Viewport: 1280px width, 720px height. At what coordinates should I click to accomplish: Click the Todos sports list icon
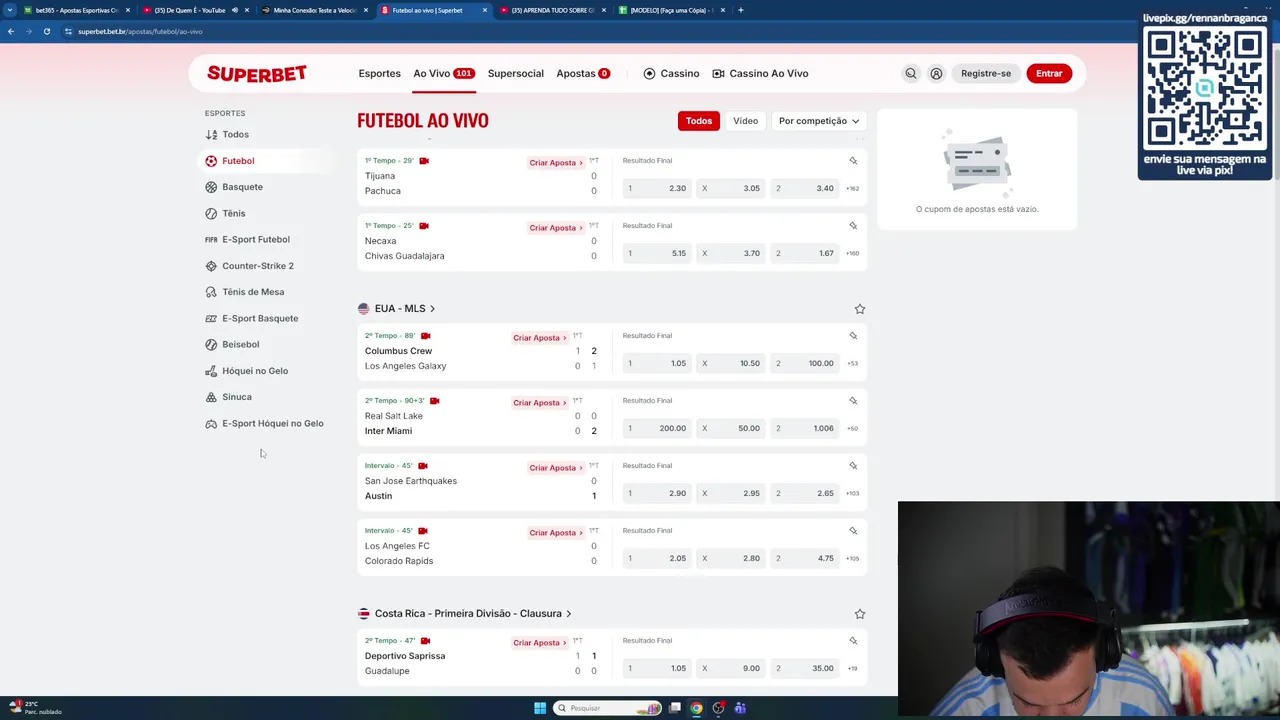211,134
